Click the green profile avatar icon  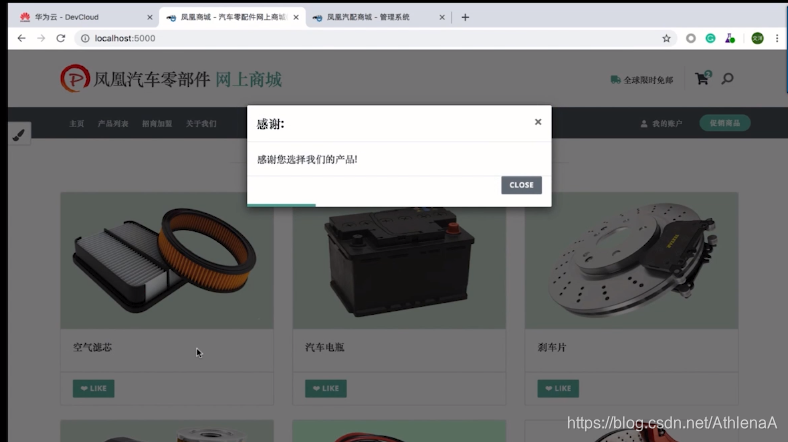click(x=757, y=38)
